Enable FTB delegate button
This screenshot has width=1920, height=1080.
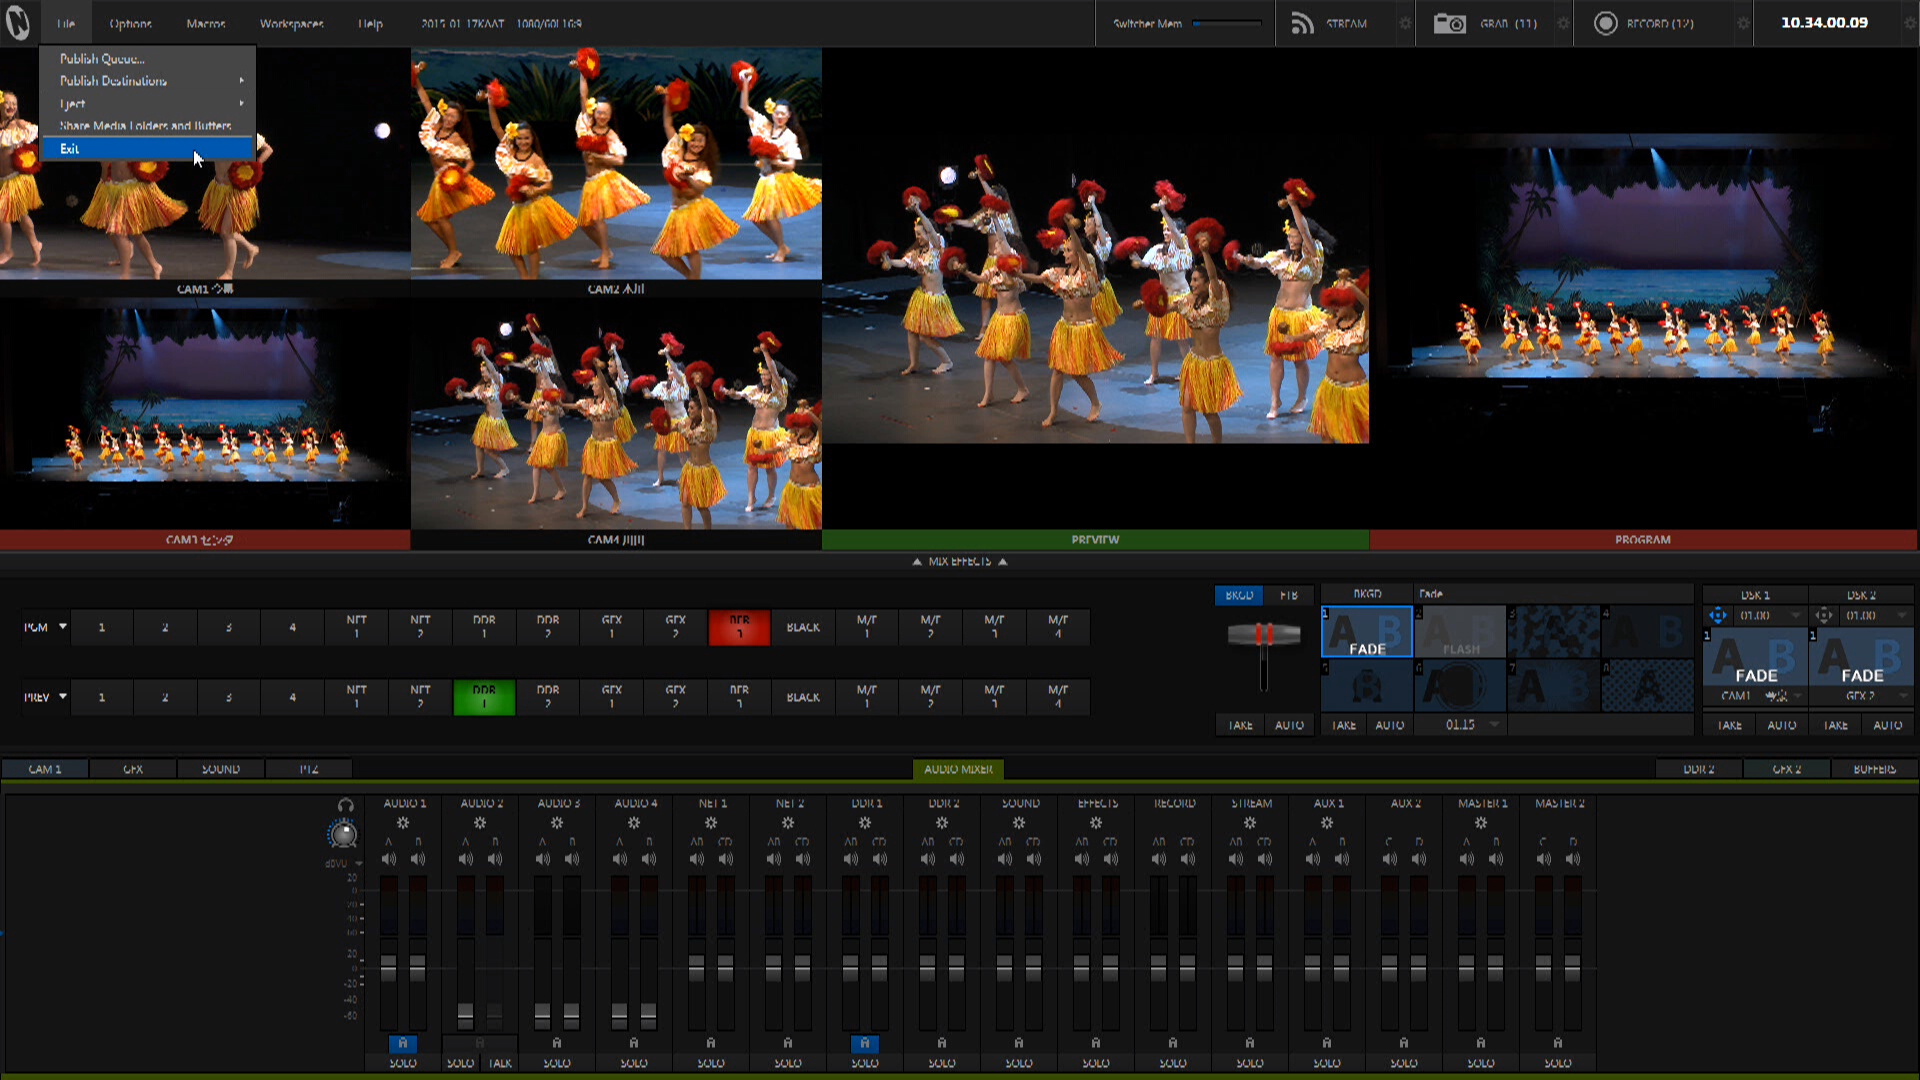[x=1289, y=595]
